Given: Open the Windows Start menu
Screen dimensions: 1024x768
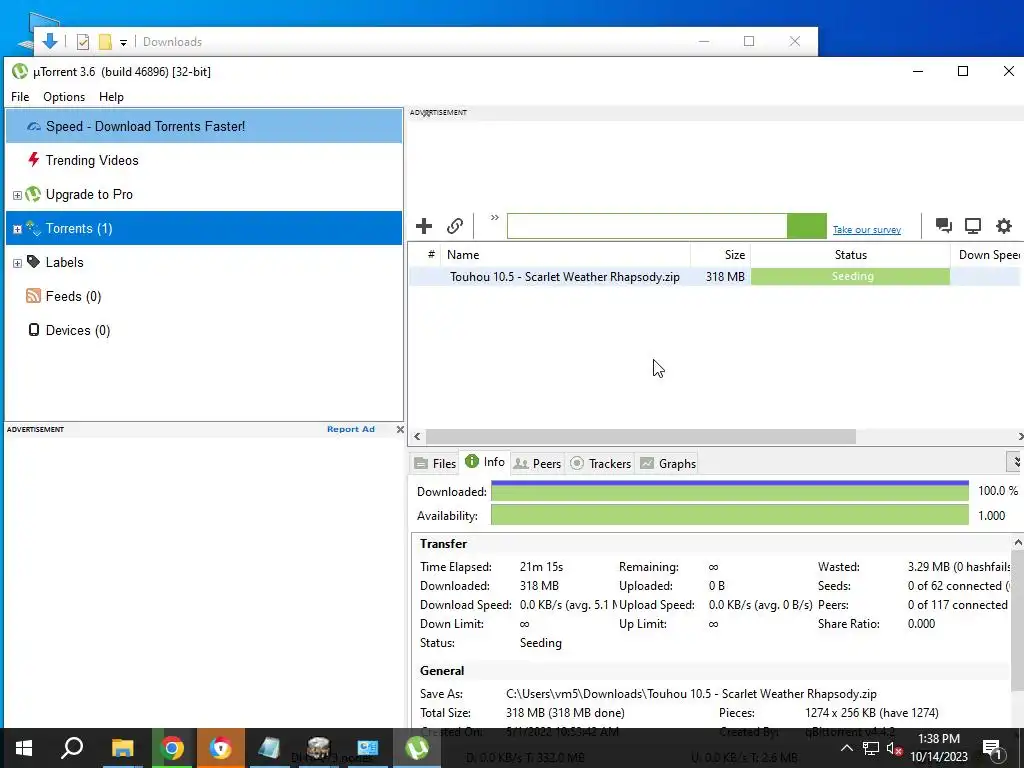Looking at the screenshot, I should [x=24, y=748].
